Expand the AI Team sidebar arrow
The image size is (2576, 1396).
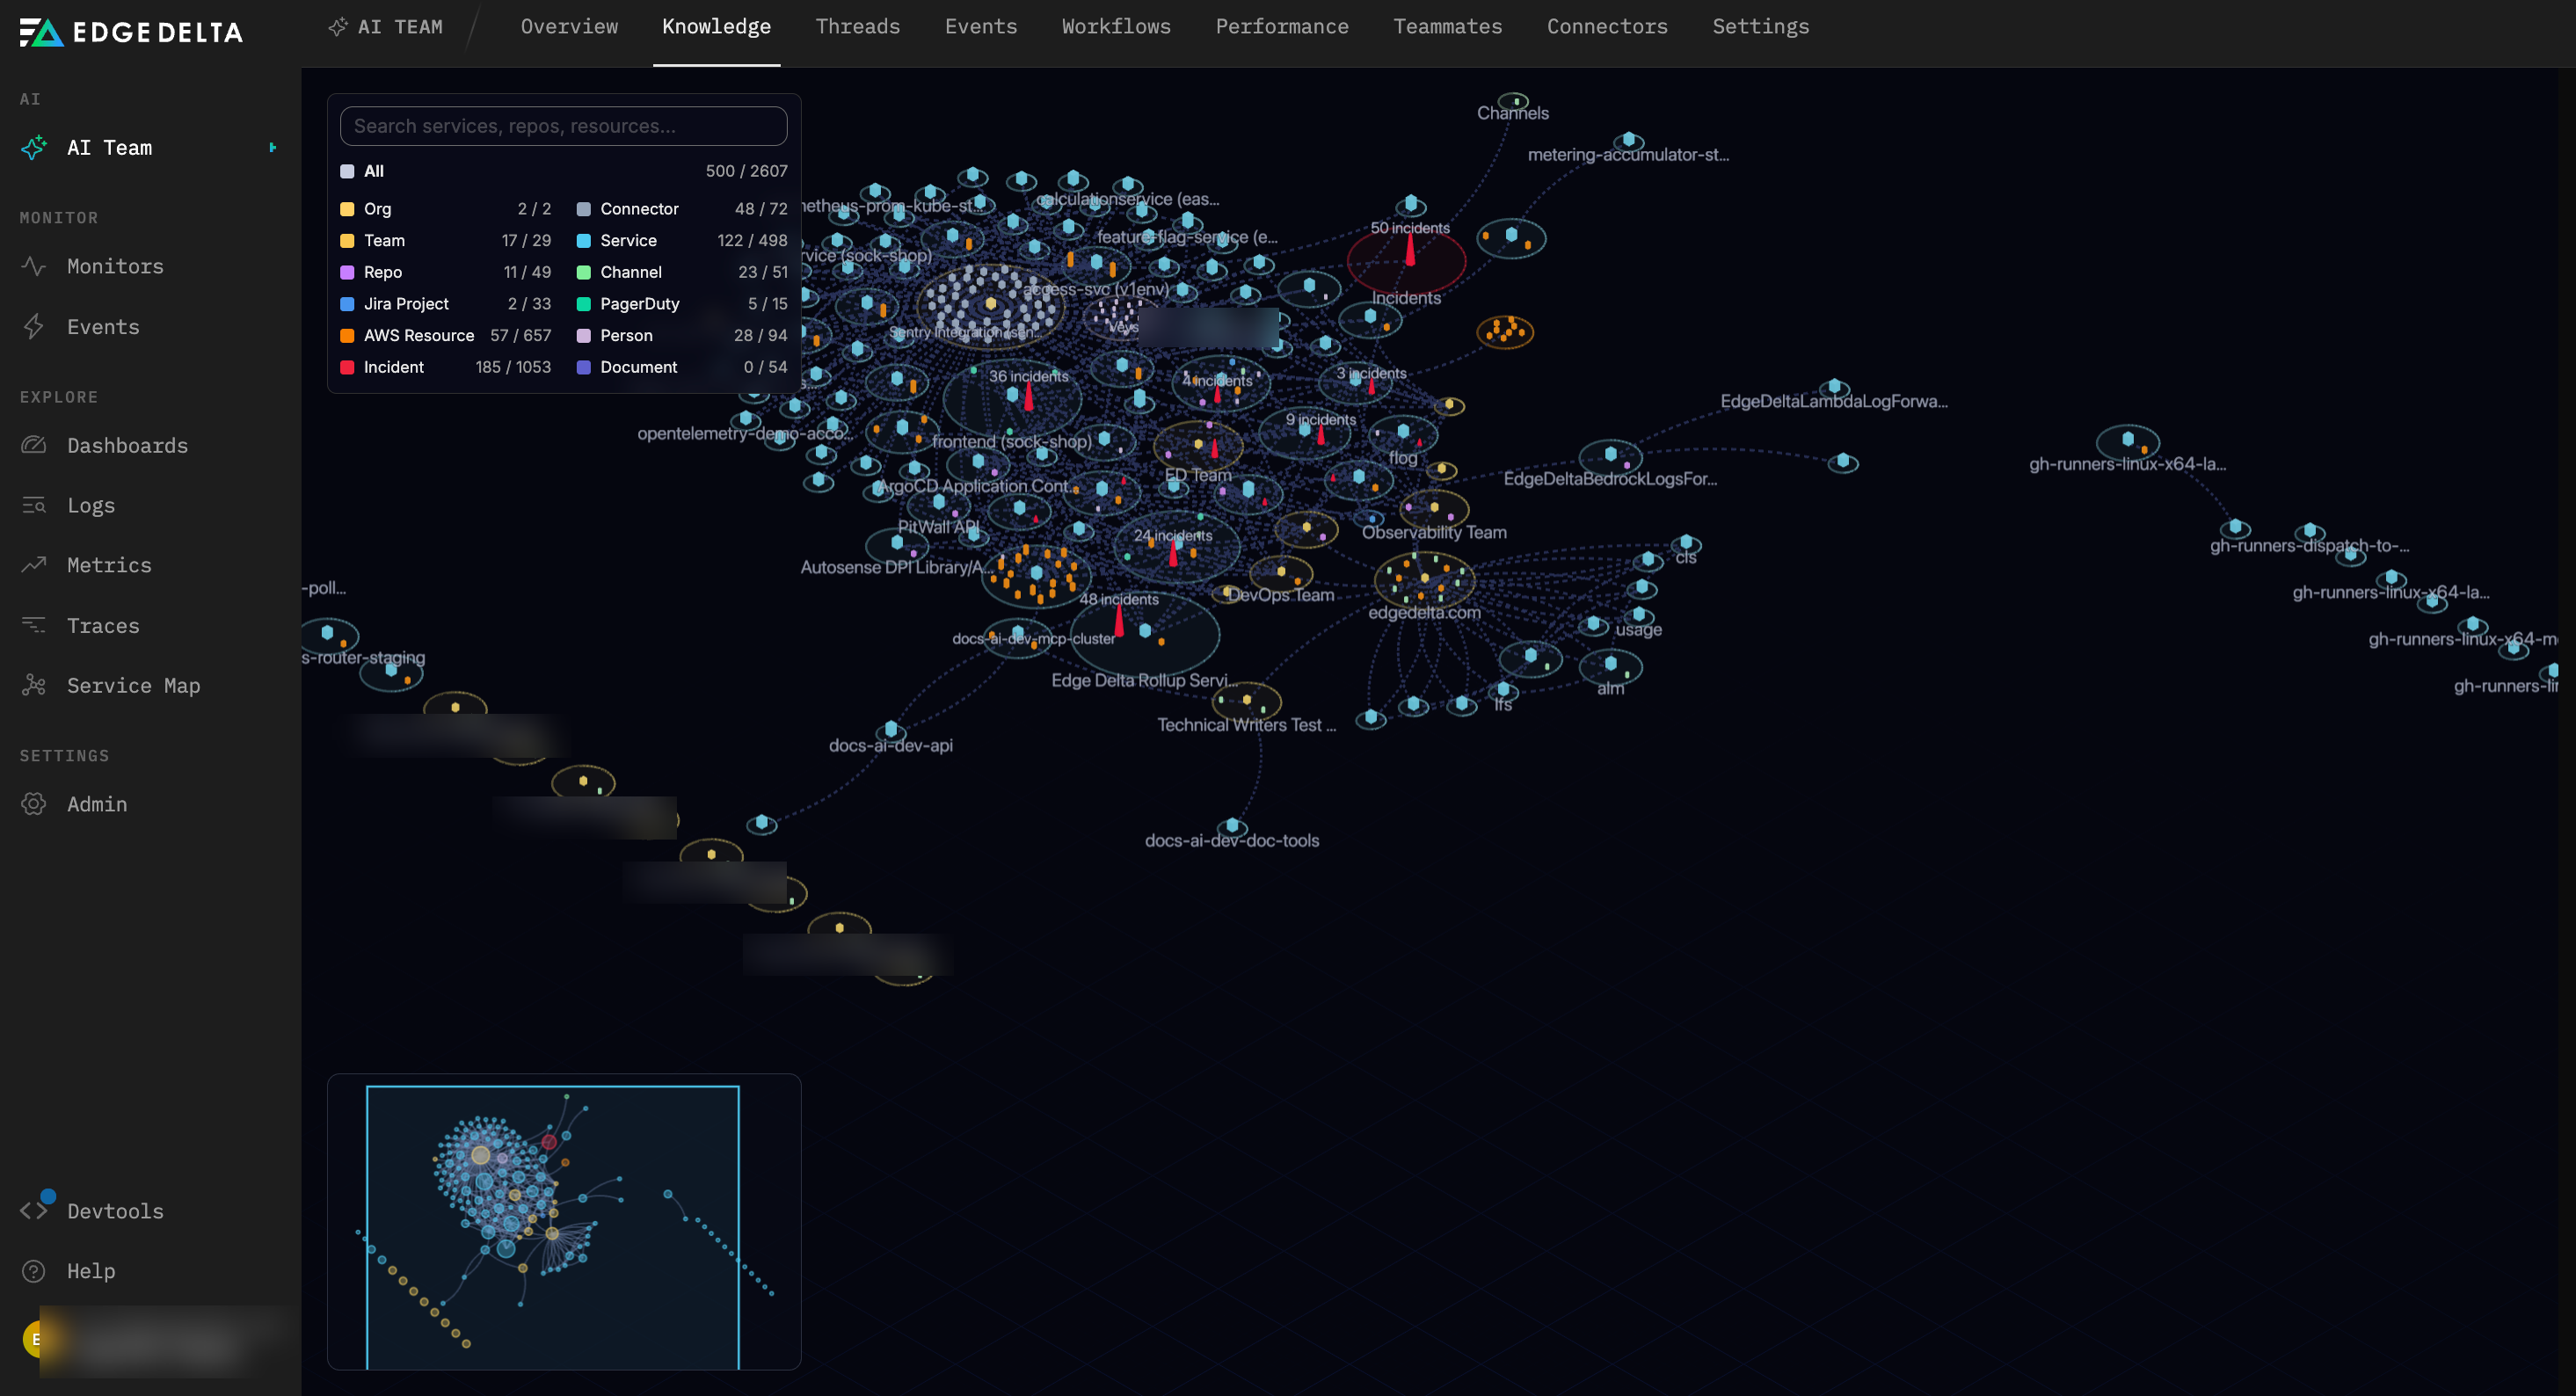[273, 148]
